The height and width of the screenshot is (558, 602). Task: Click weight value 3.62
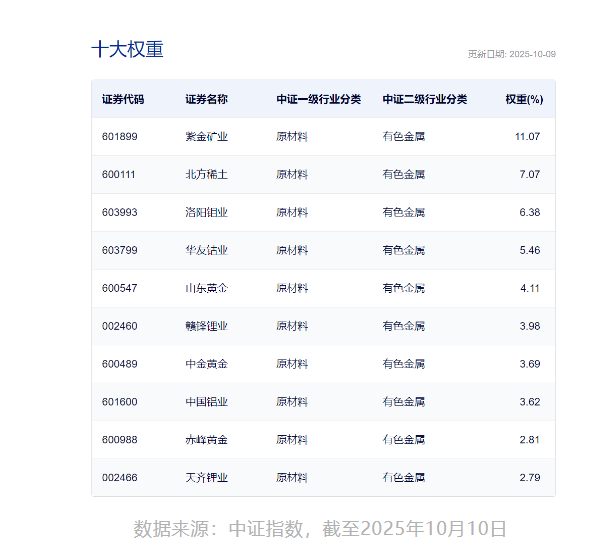530,402
